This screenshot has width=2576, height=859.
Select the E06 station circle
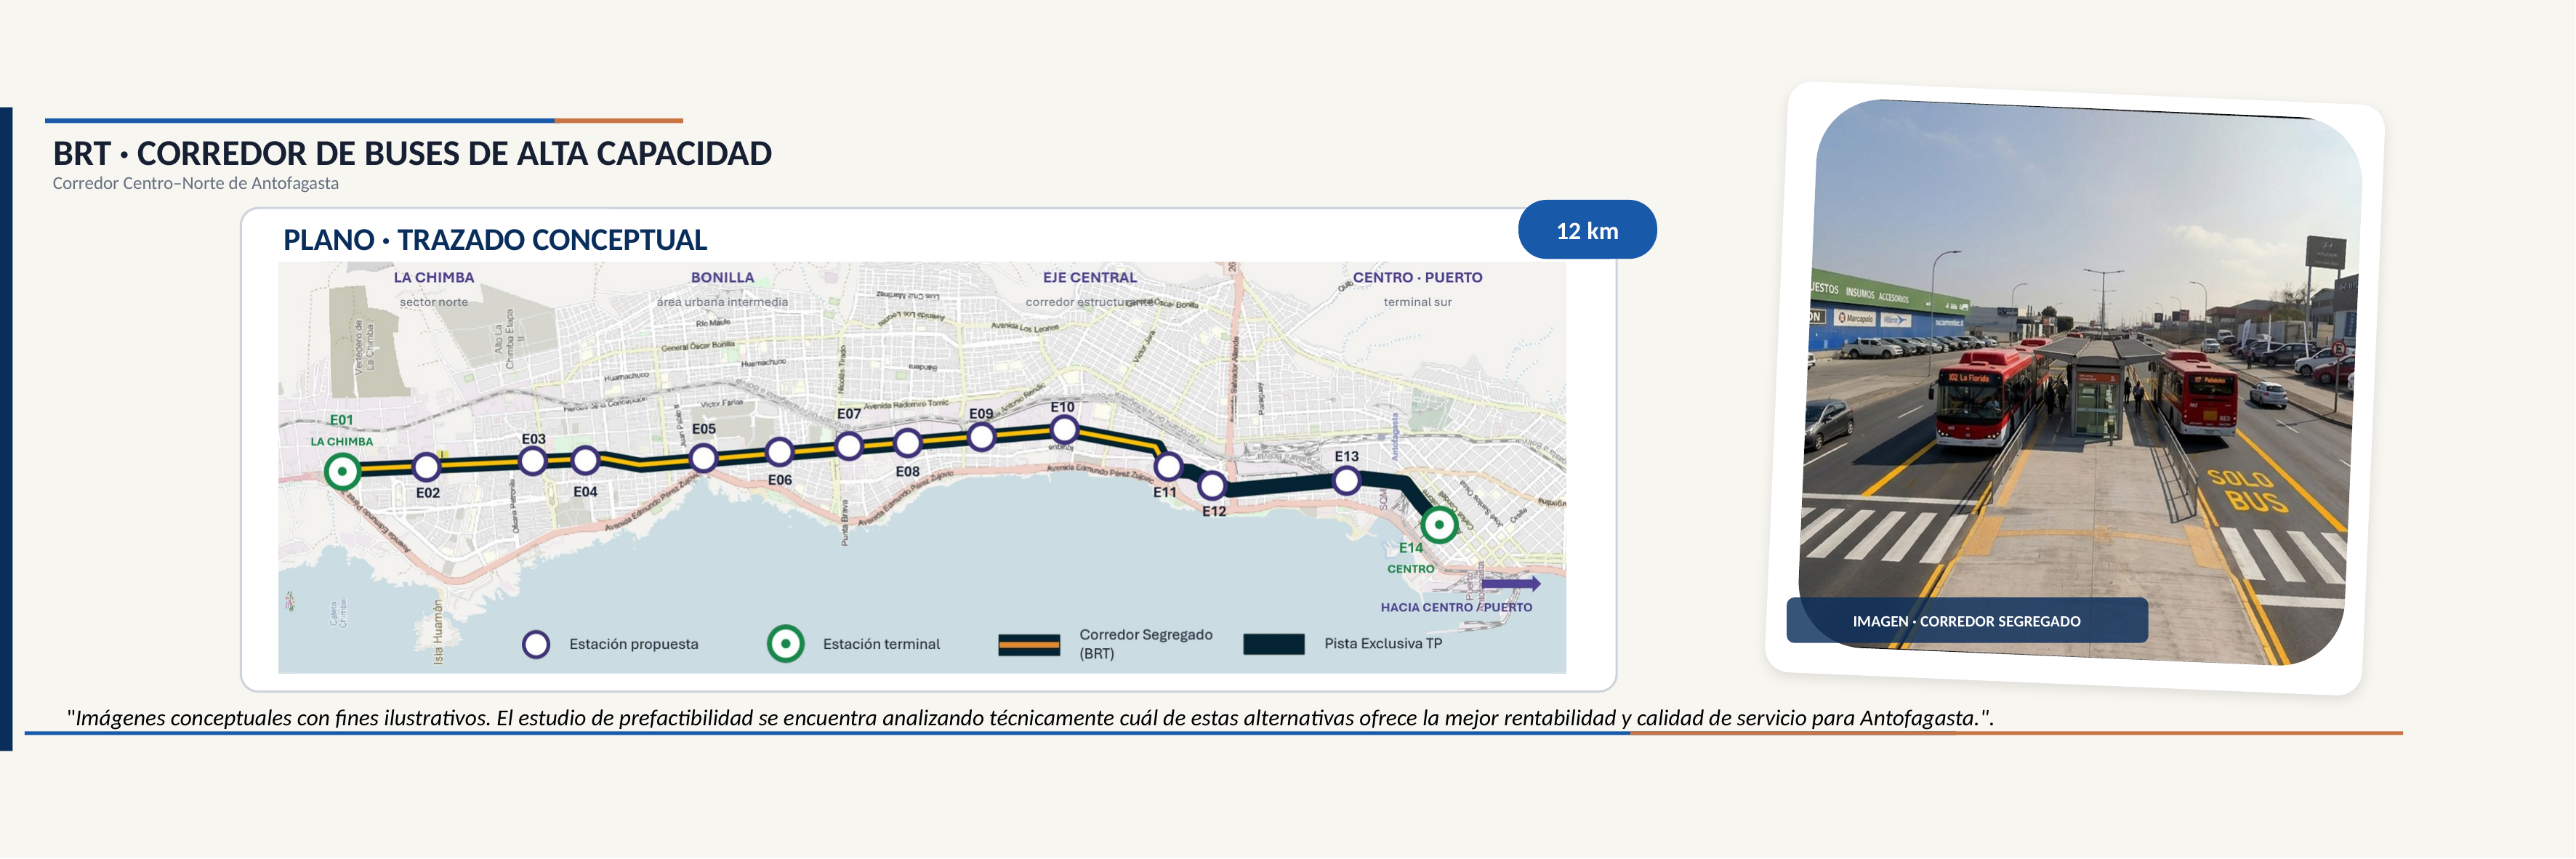click(x=780, y=452)
